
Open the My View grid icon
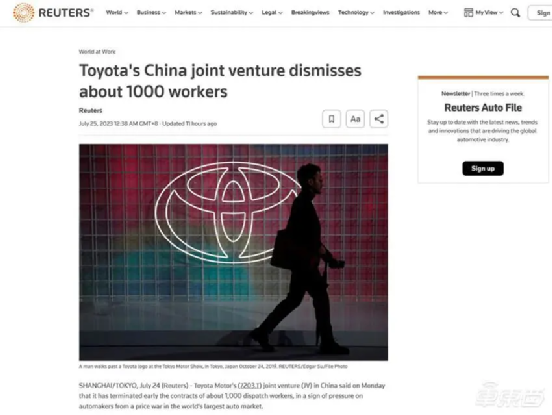point(468,13)
